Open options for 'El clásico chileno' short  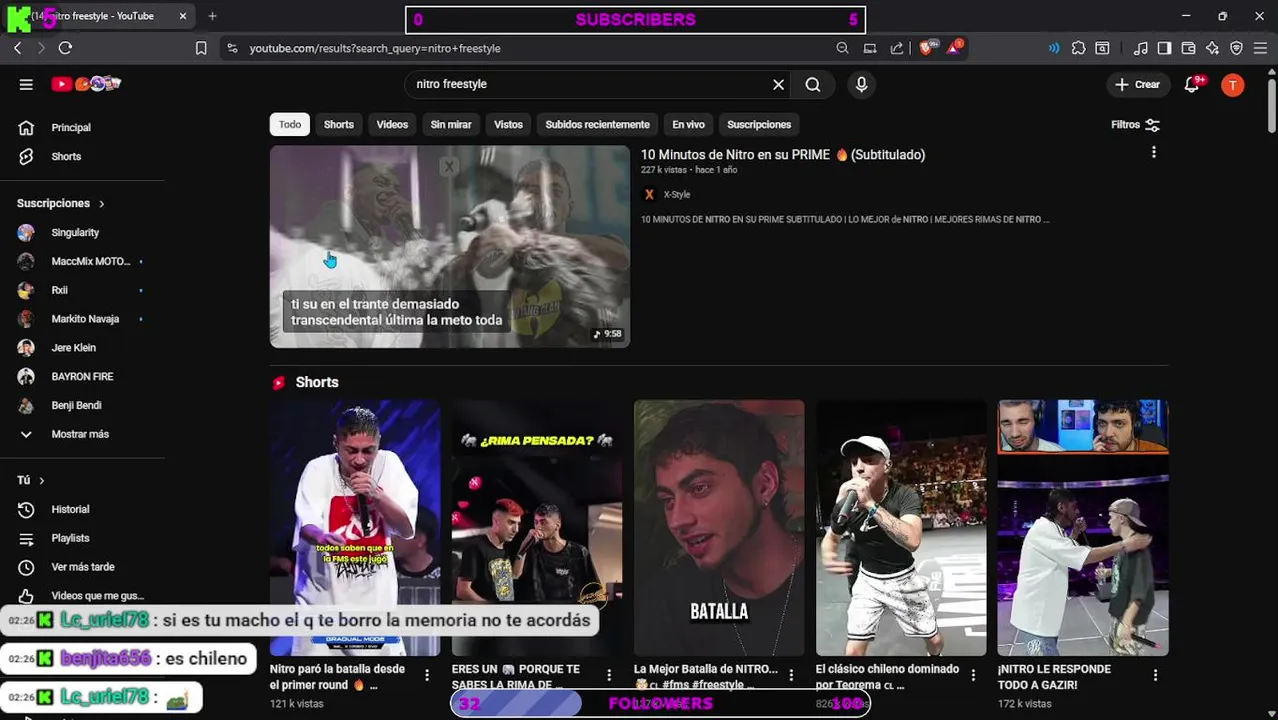pos(973,675)
